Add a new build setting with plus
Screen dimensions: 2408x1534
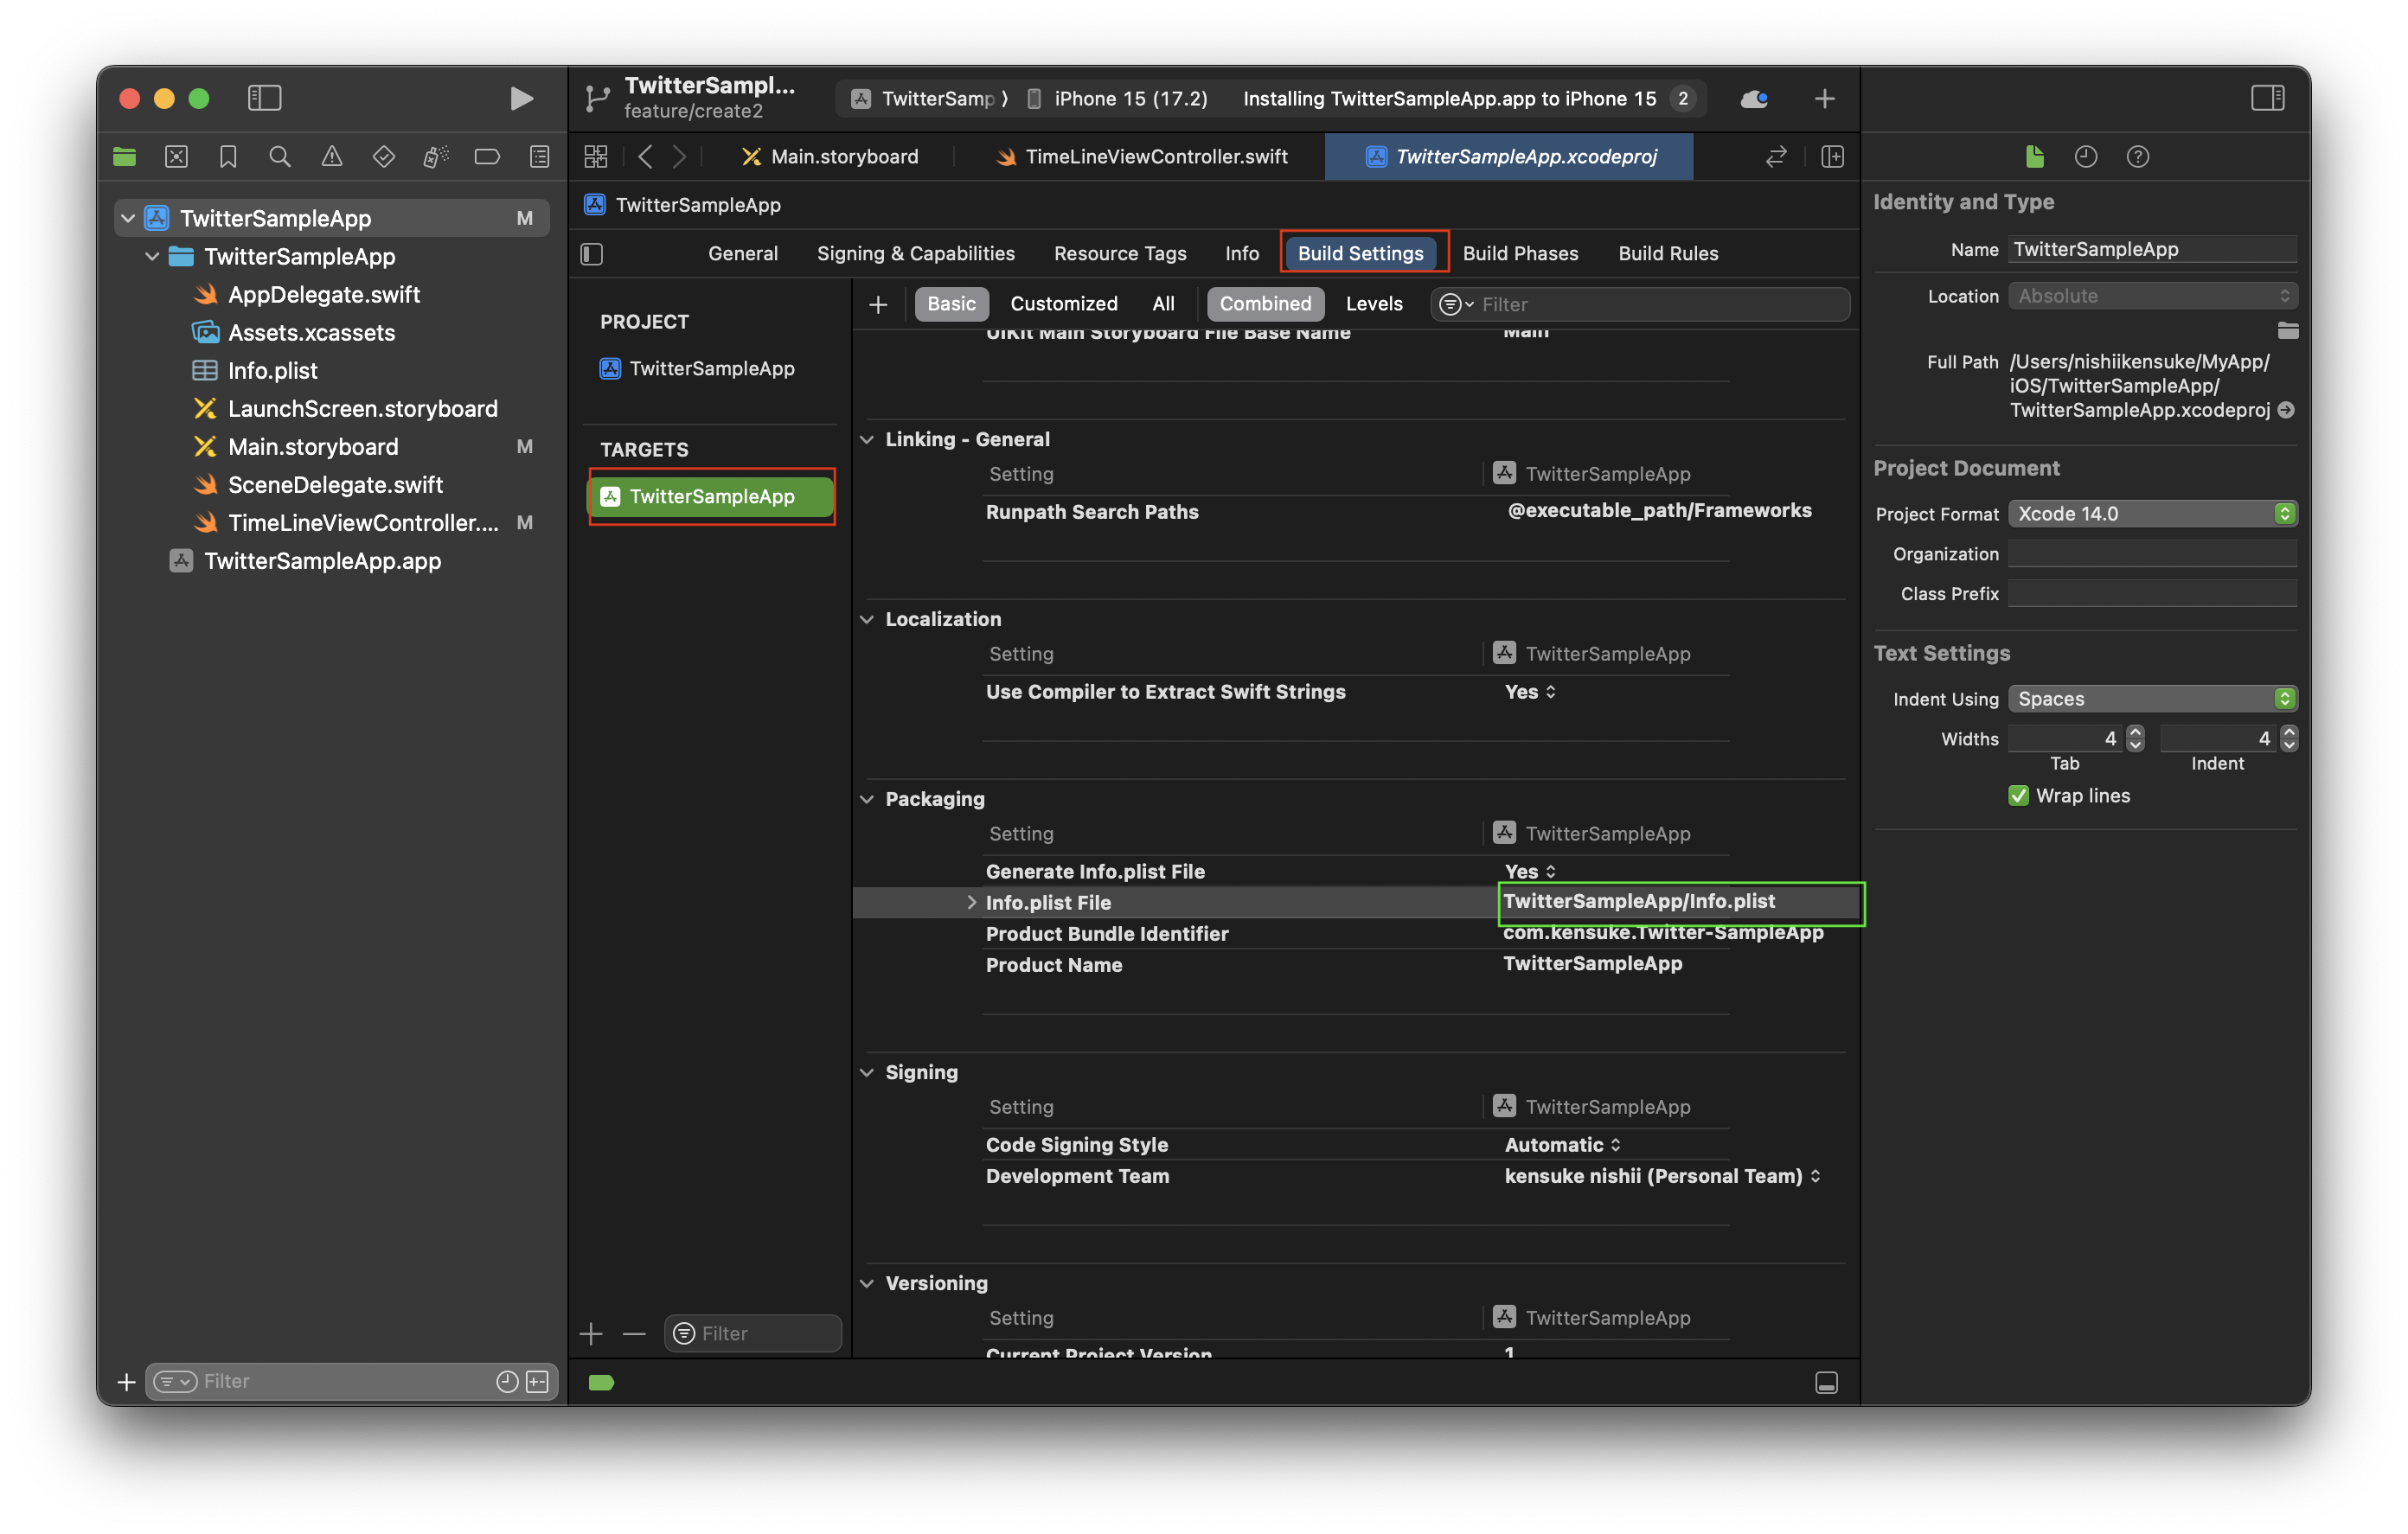pyautogui.click(x=878, y=304)
